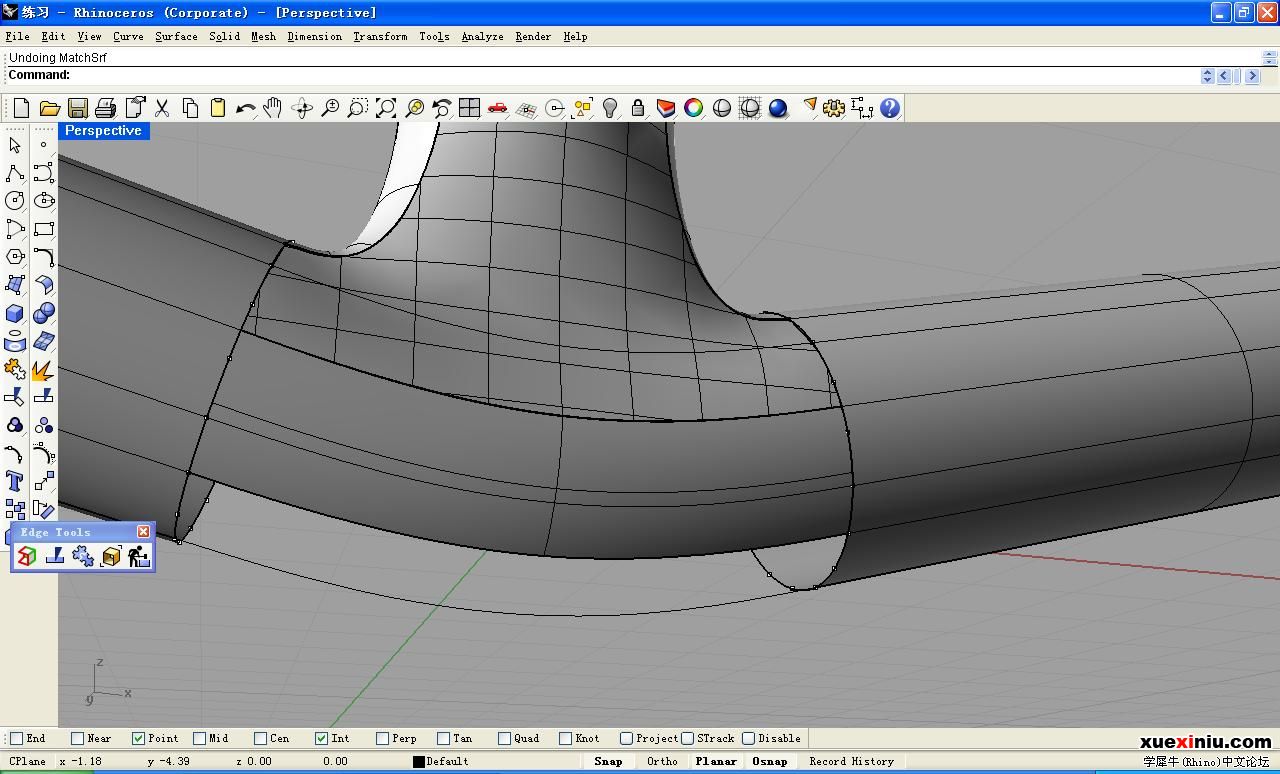
Task: Toggle Planar mode in status bar
Action: point(716,761)
